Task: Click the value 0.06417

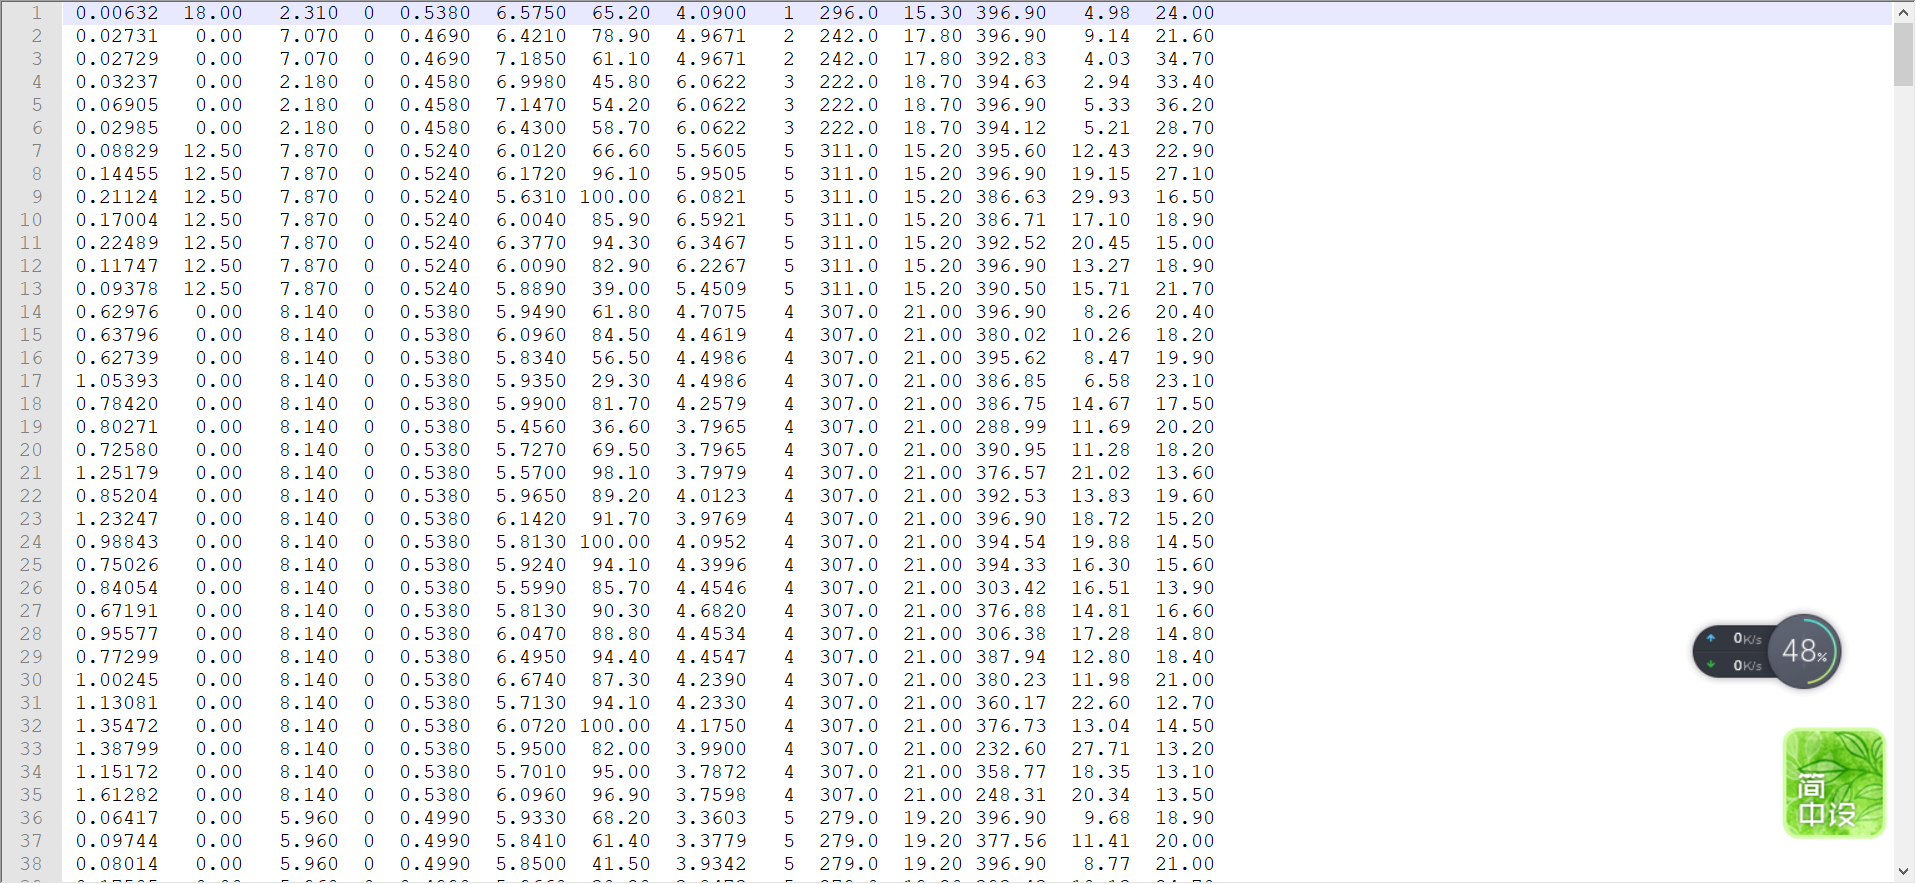Action: click(x=117, y=818)
